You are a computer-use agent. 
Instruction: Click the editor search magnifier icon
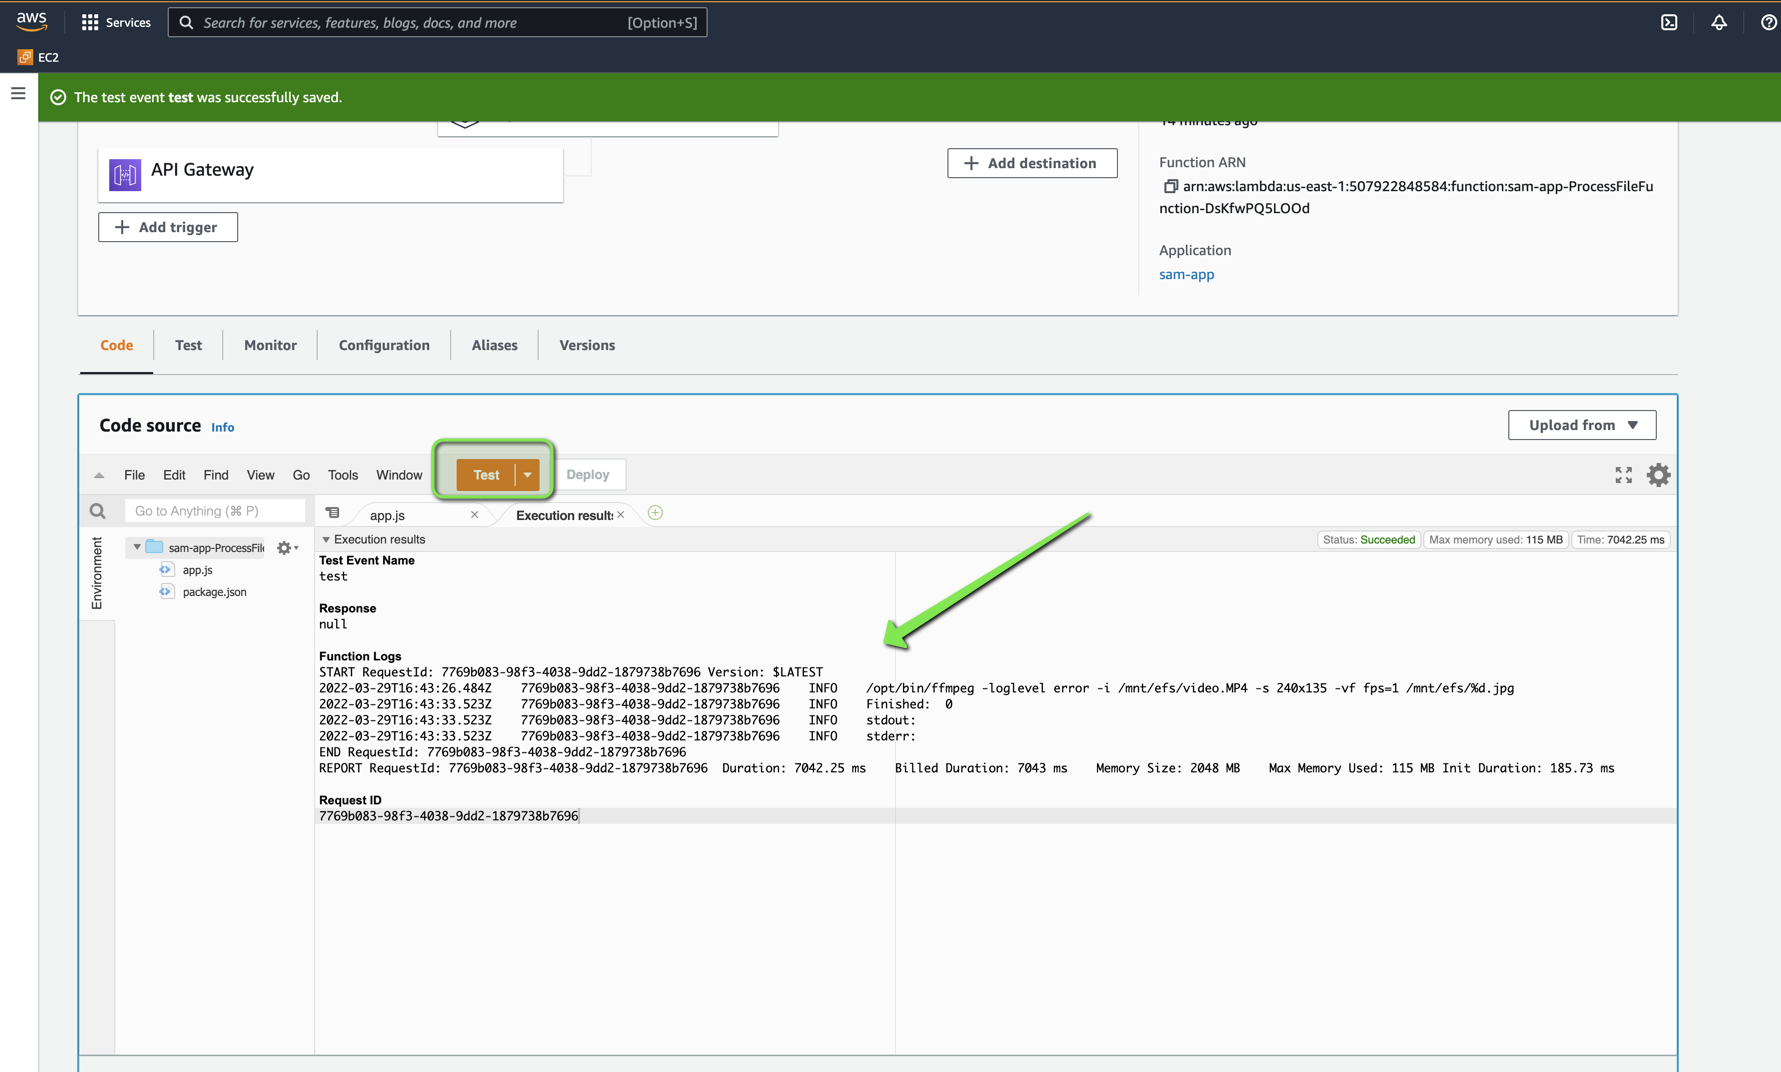point(97,511)
